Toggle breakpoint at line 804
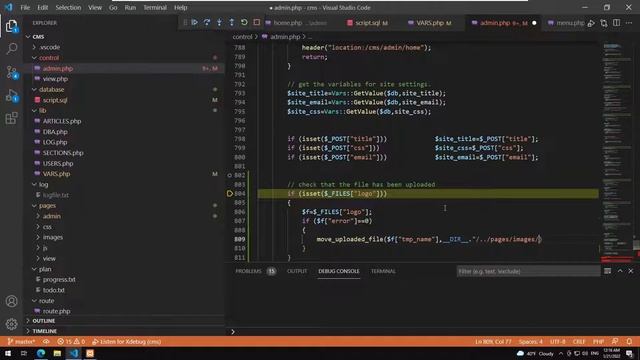640x360 pixels. pyautogui.click(x=230, y=193)
